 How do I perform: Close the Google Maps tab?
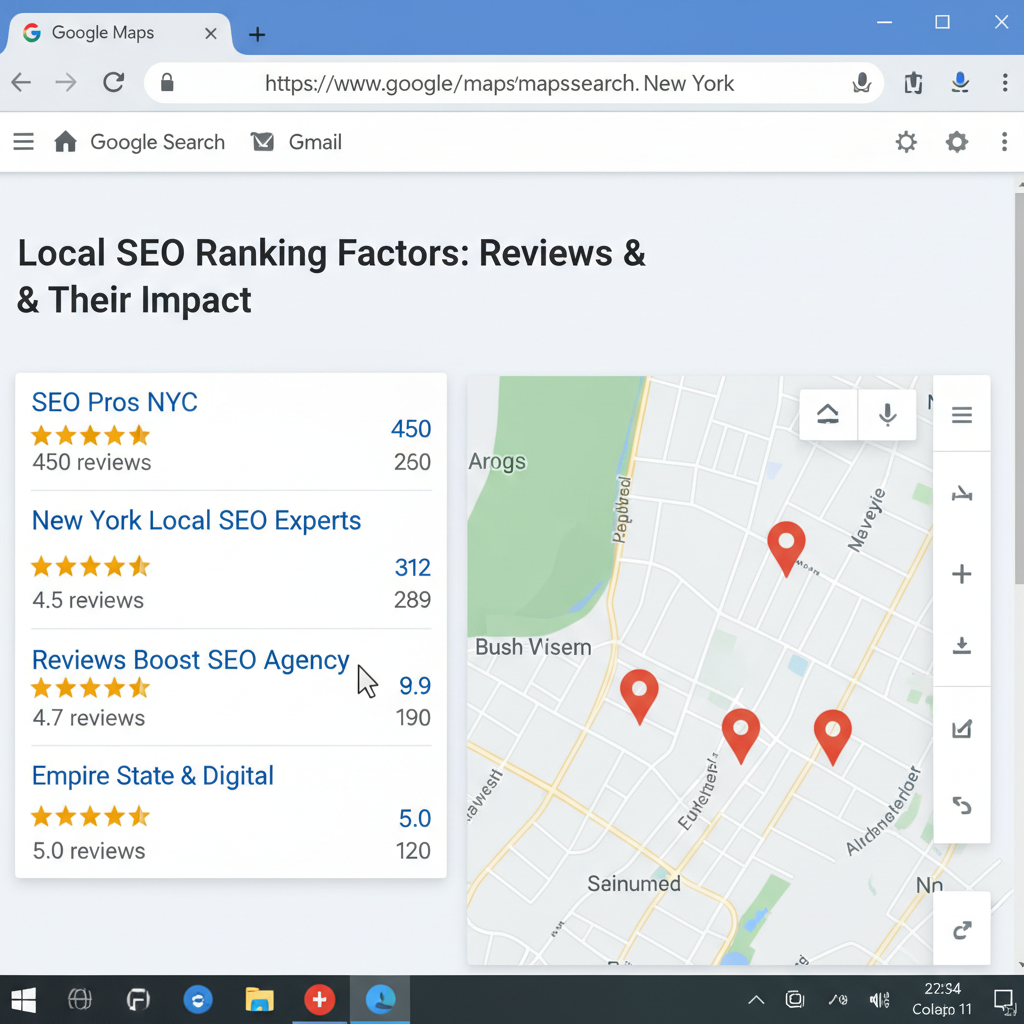(x=210, y=33)
